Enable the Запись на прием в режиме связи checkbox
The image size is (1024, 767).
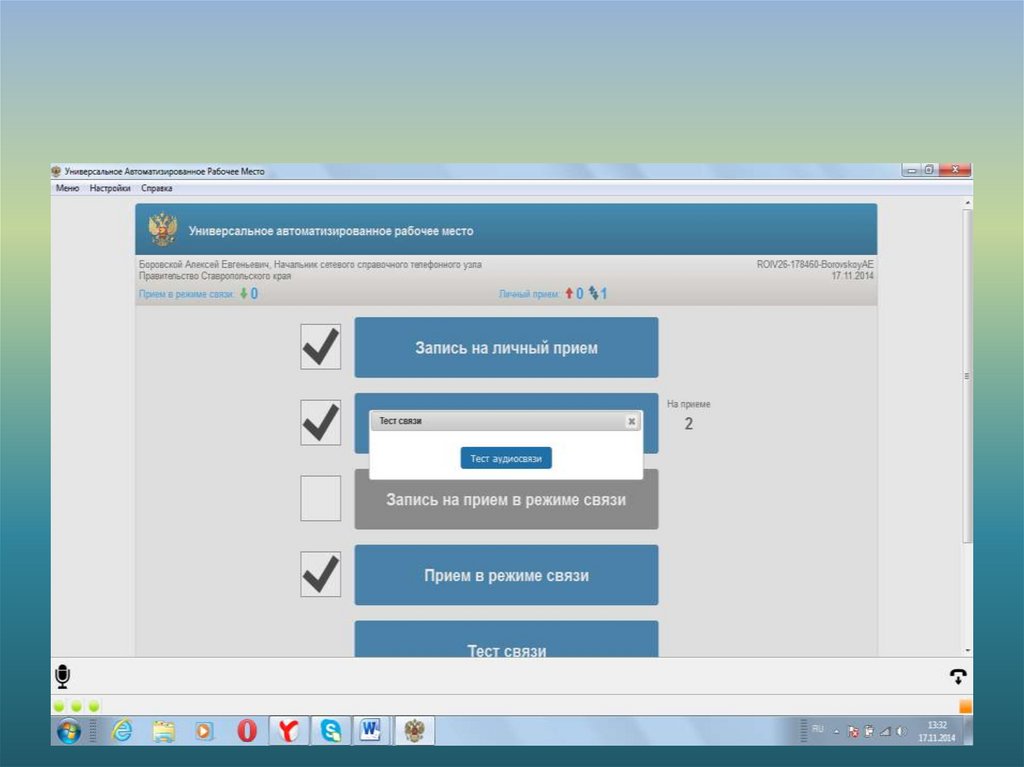point(320,498)
